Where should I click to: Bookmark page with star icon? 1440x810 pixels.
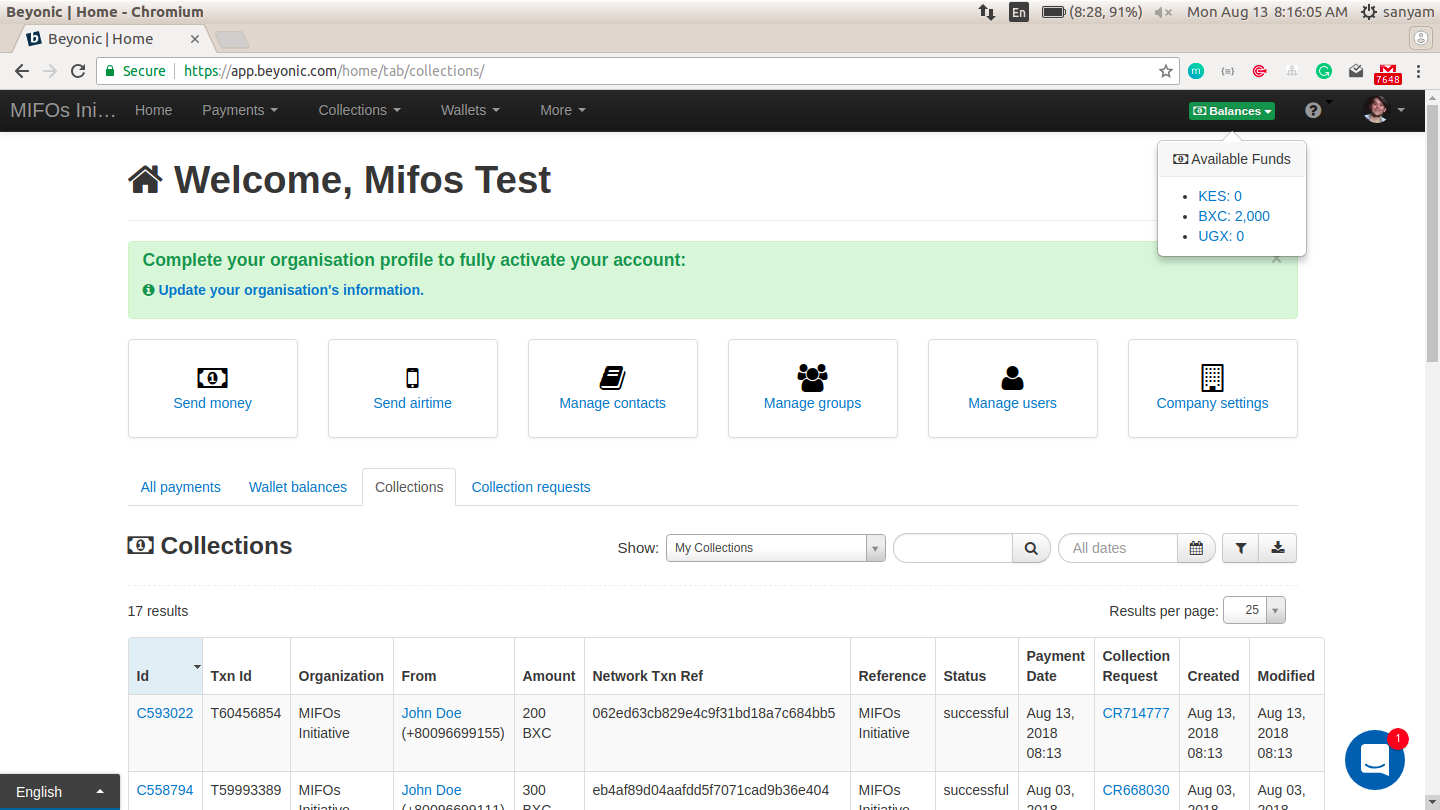[1165, 71]
